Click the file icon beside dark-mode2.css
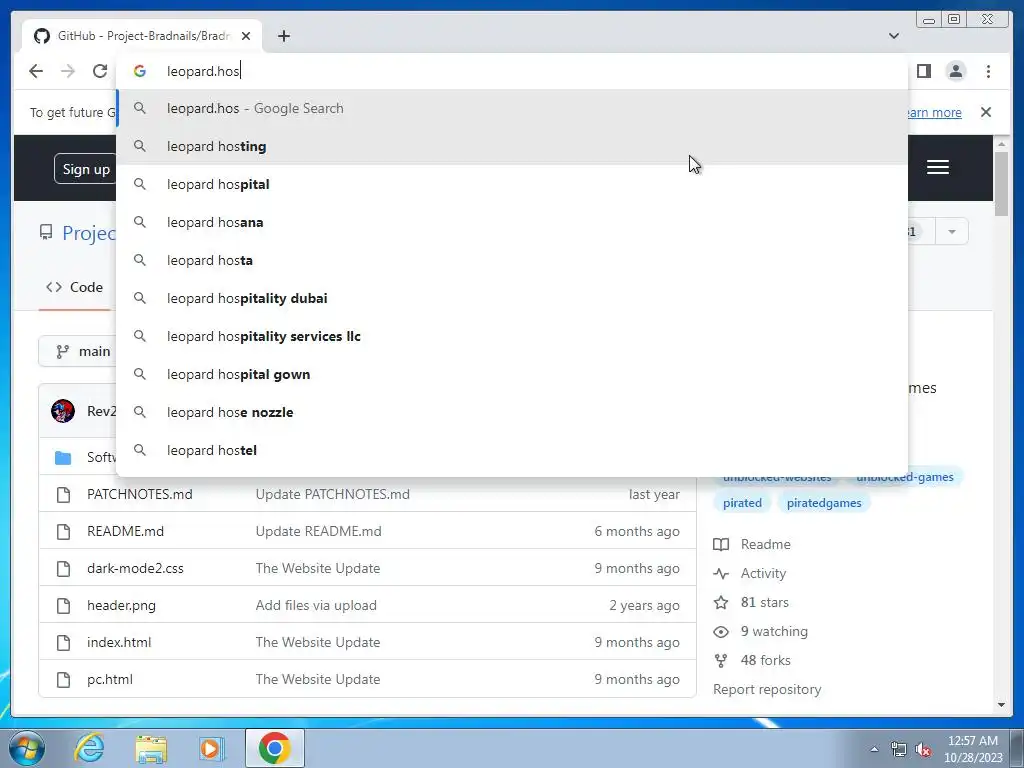The height and width of the screenshot is (768, 1024). pos(63,569)
